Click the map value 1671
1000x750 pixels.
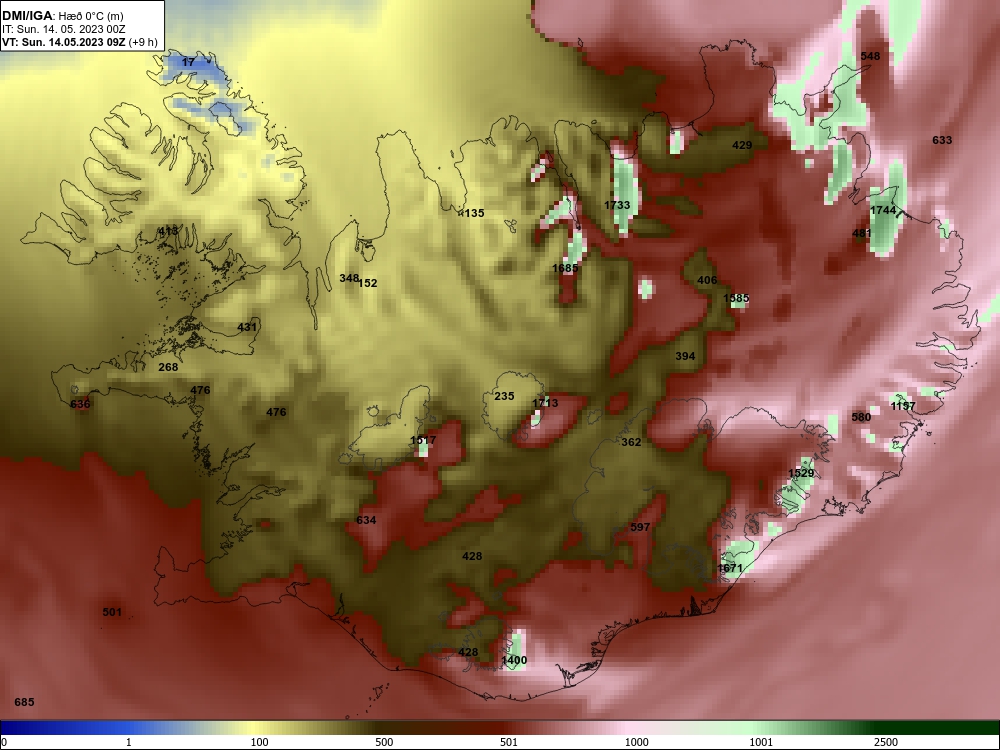click(x=730, y=568)
